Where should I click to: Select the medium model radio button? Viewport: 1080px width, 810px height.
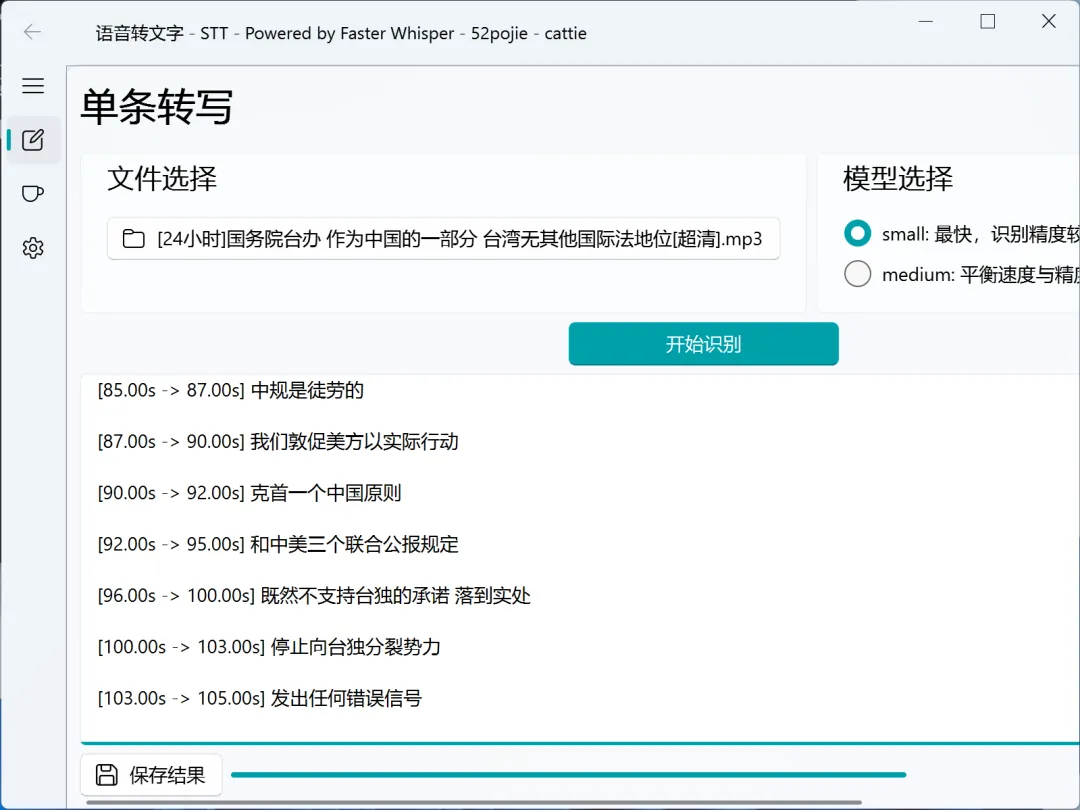click(x=857, y=273)
